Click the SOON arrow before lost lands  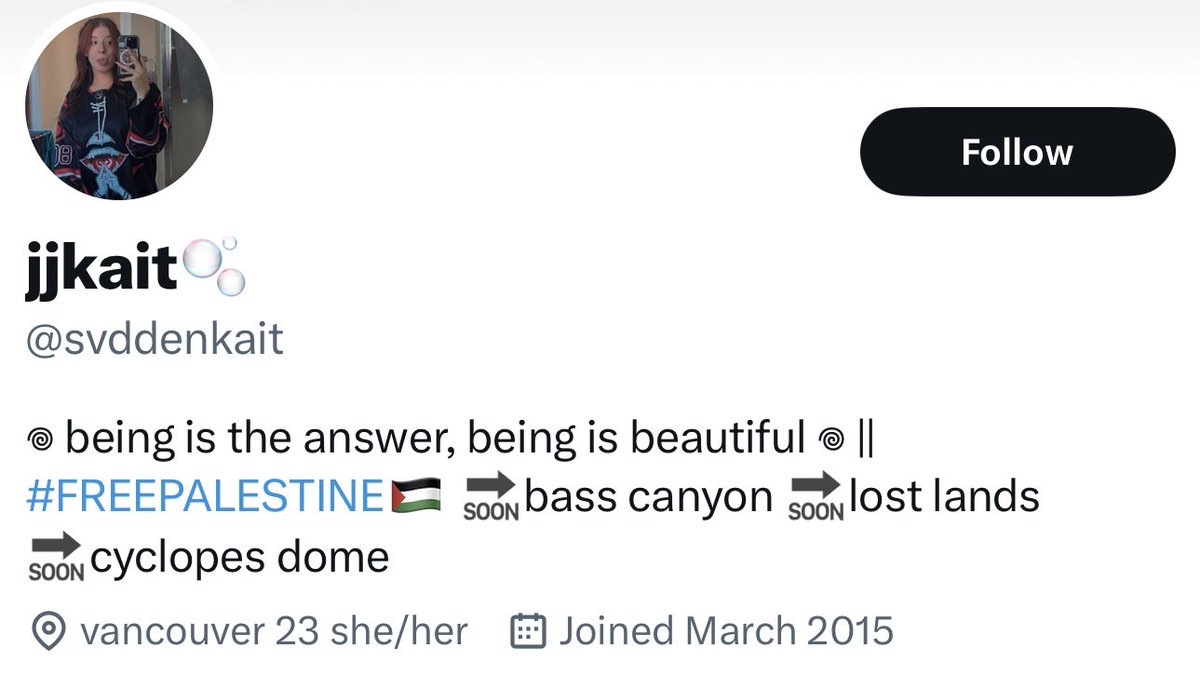[817, 496]
